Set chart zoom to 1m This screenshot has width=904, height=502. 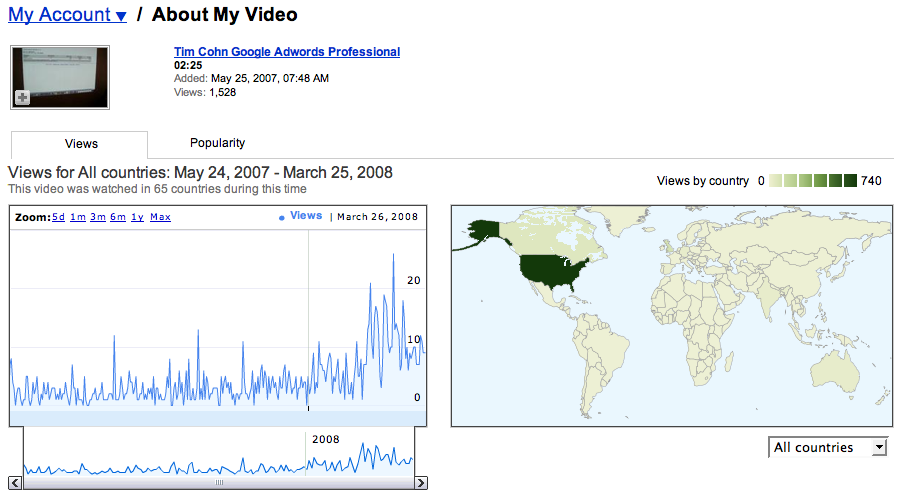coord(78,217)
